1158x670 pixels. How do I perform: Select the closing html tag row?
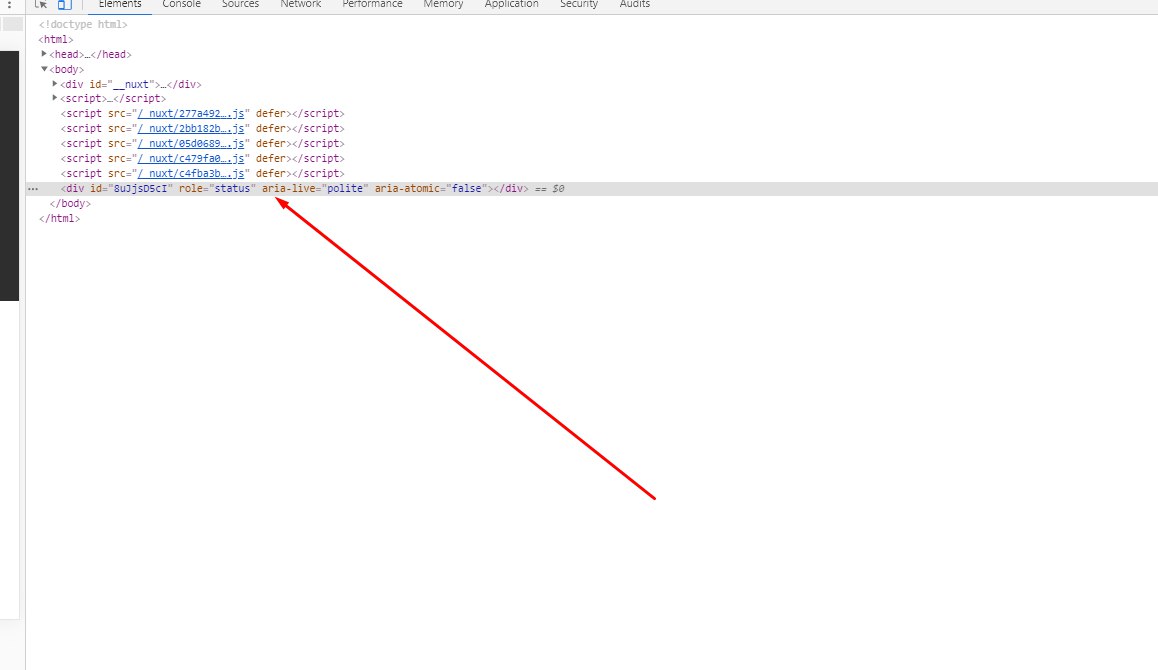(59, 219)
